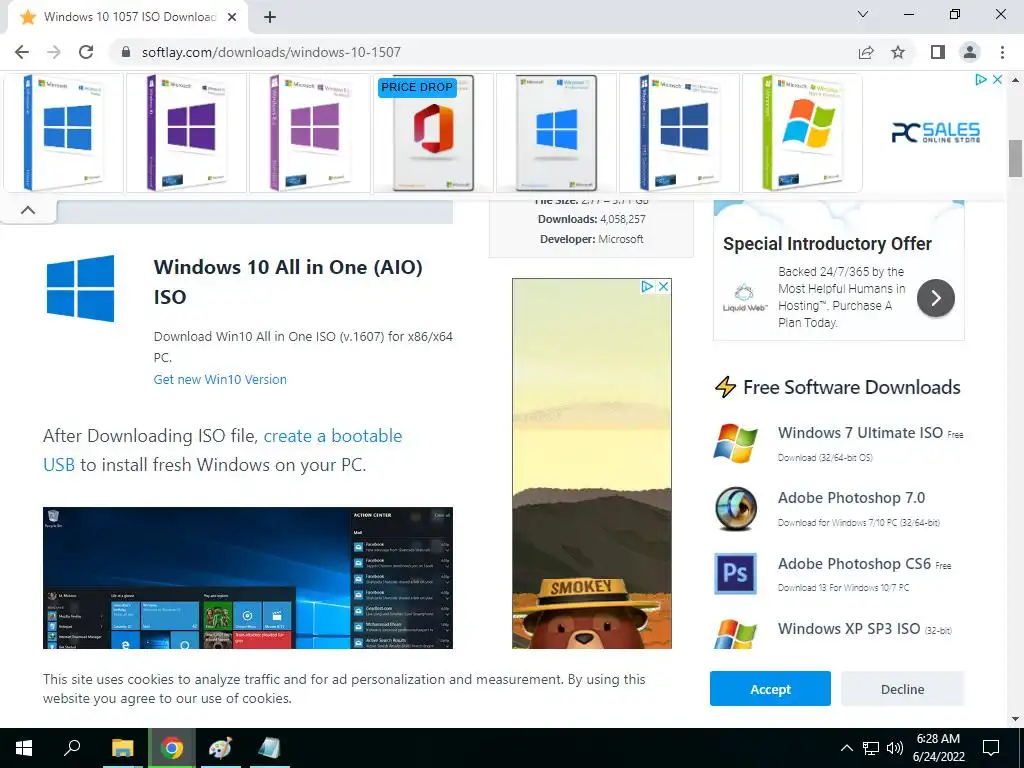Click the browser forward arrow
The height and width of the screenshot is (768, 1024).
(x=54, y=52)
